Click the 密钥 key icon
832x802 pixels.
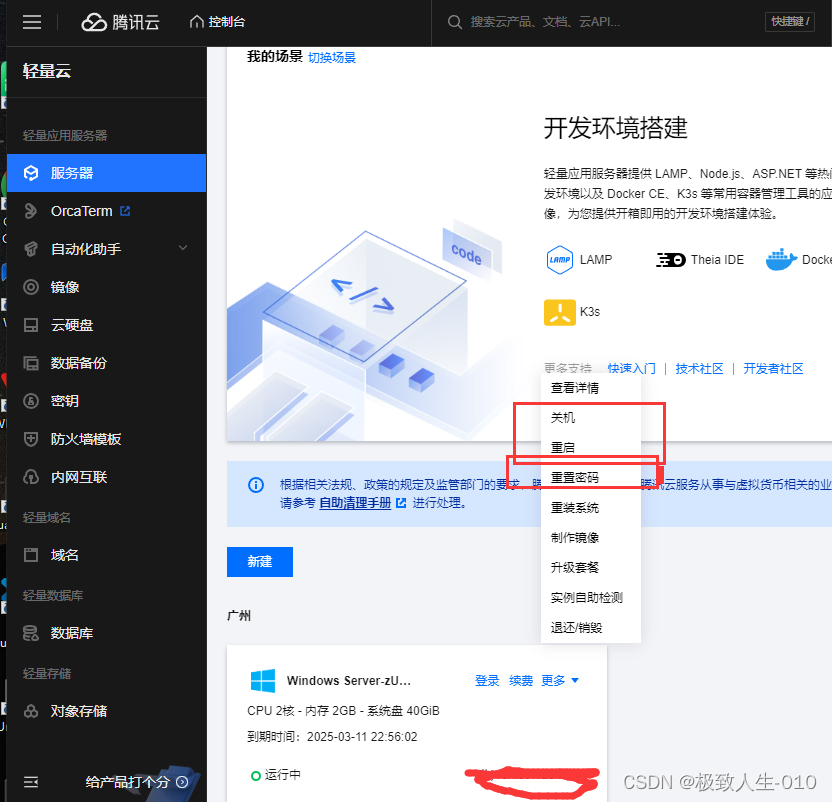pyautogui.click(x=31, y=401)
